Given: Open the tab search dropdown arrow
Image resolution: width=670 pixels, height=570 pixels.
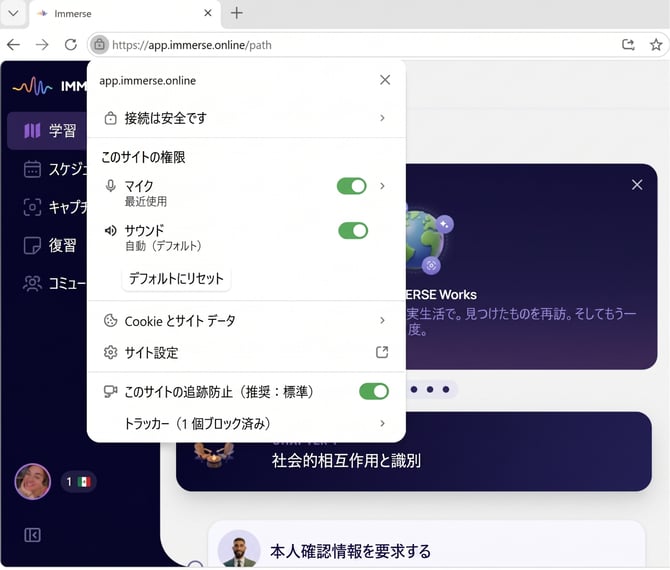Looking at the screenshot, I should (13, 13).
